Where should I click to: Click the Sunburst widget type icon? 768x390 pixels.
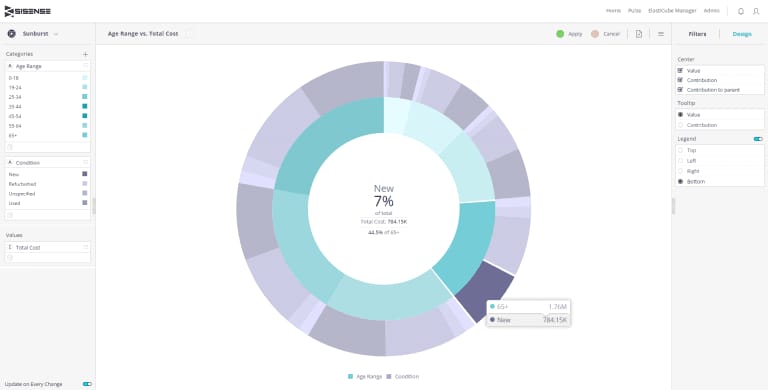point(11,34)
